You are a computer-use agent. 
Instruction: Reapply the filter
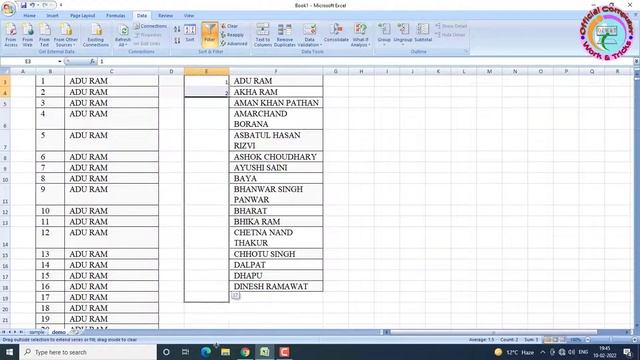pyautogui.click(x=233, y=35)
